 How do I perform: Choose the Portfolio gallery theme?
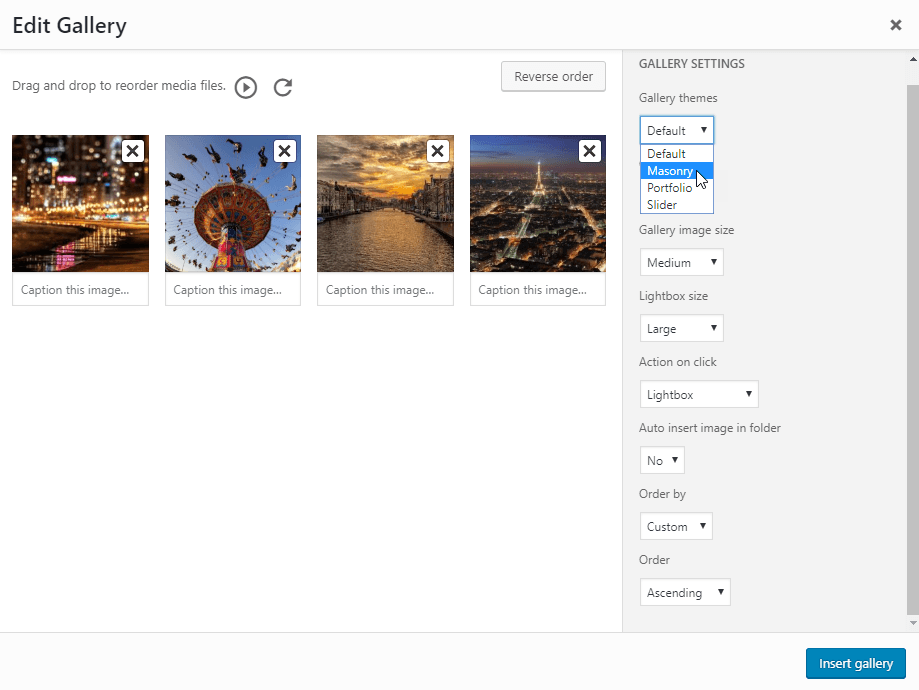(669, 188)
